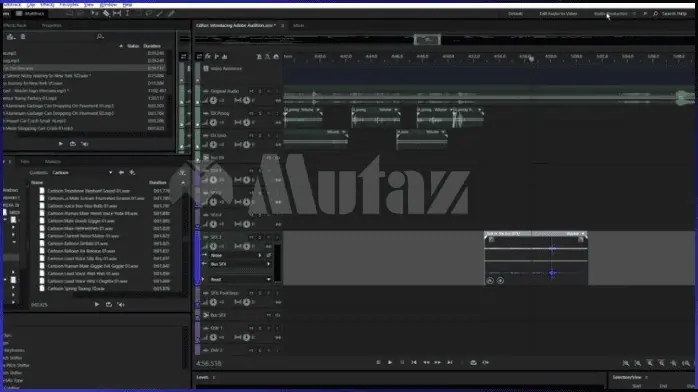Solo the Original Audio track
This screenshot has height=392, width=698.
[x=260, y=91]
